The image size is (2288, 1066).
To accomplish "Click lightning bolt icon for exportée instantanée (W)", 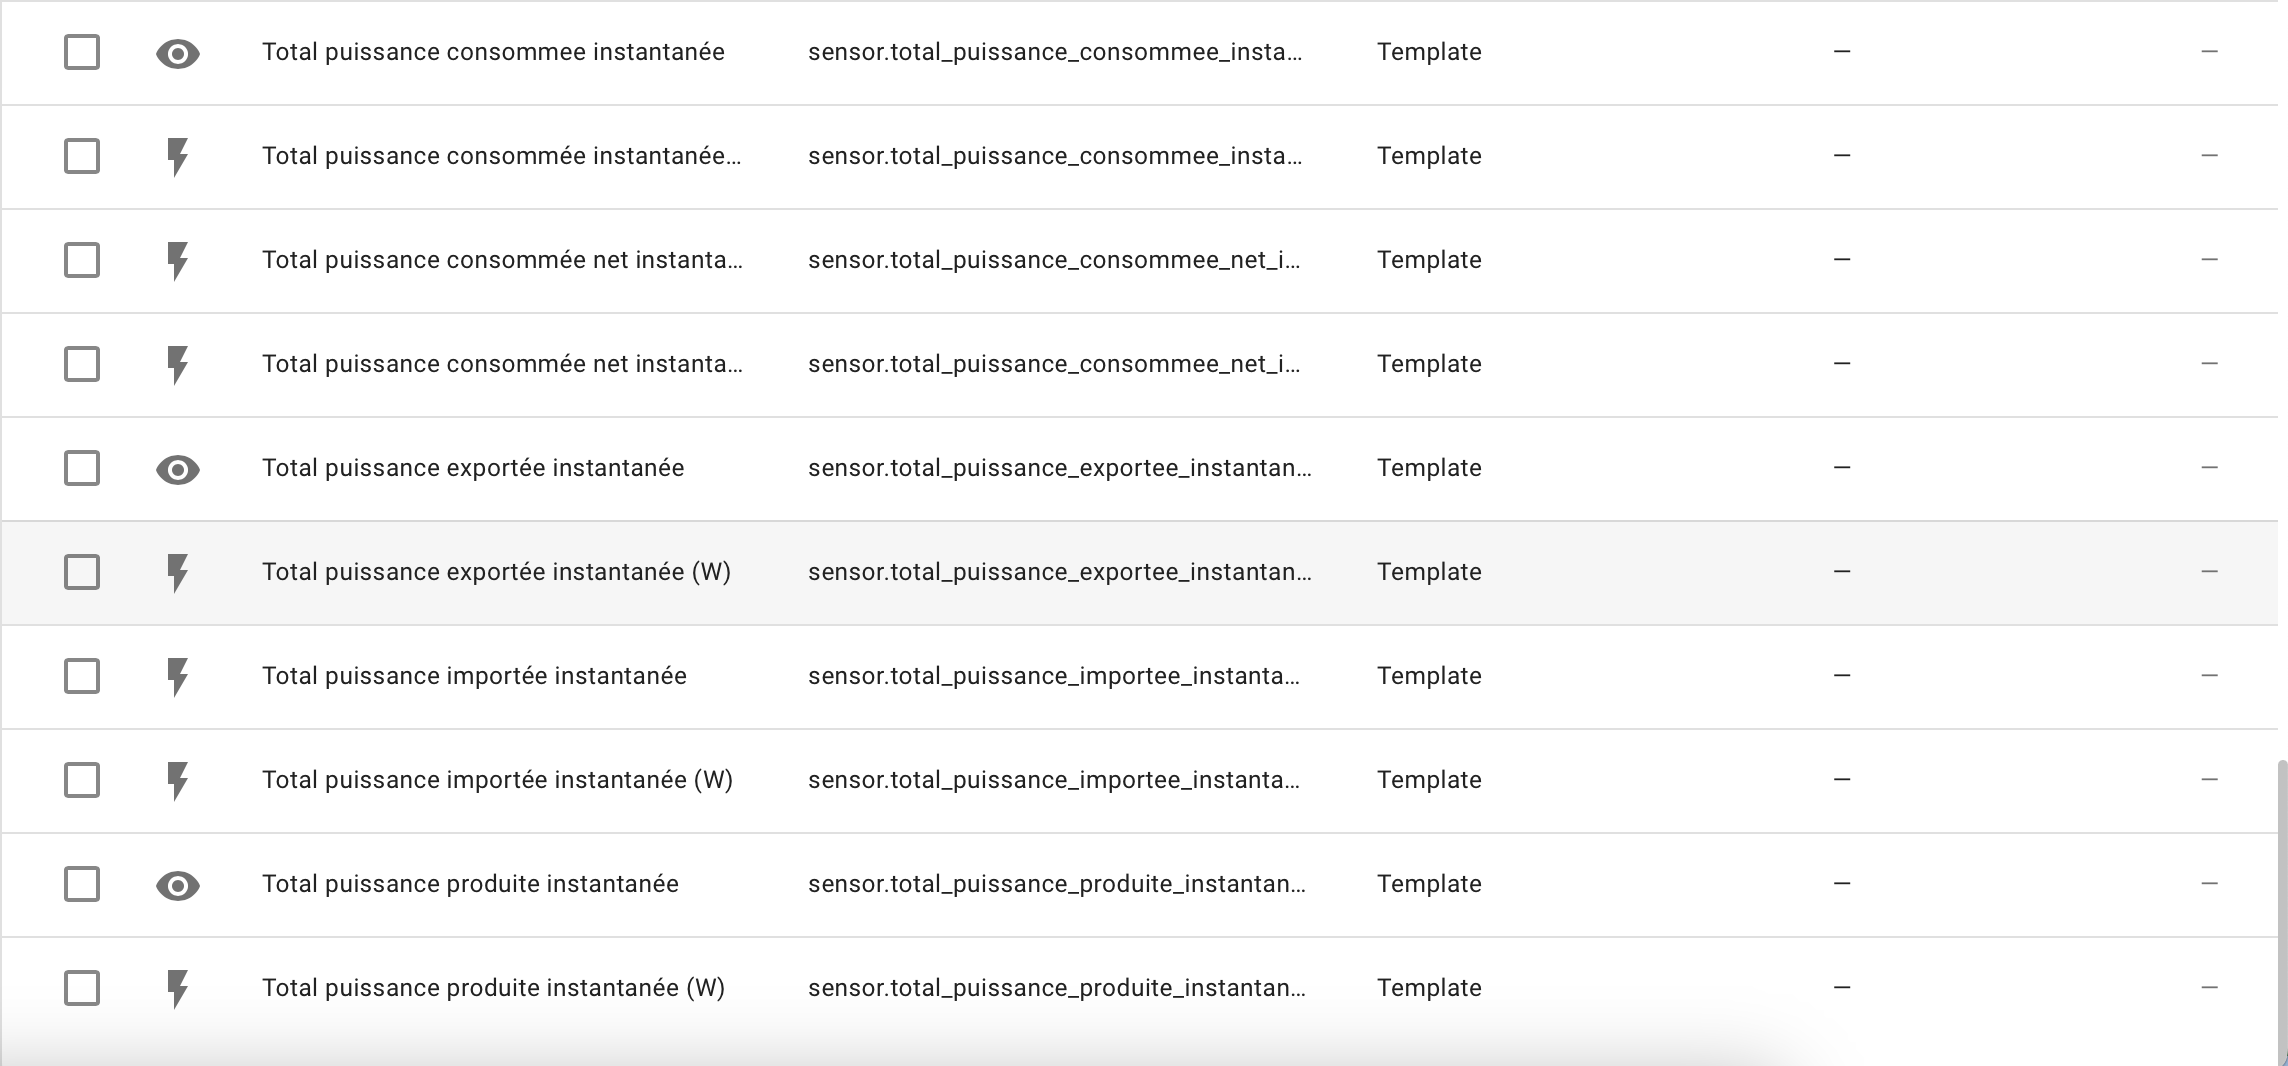I will click(x=178, y=573).
